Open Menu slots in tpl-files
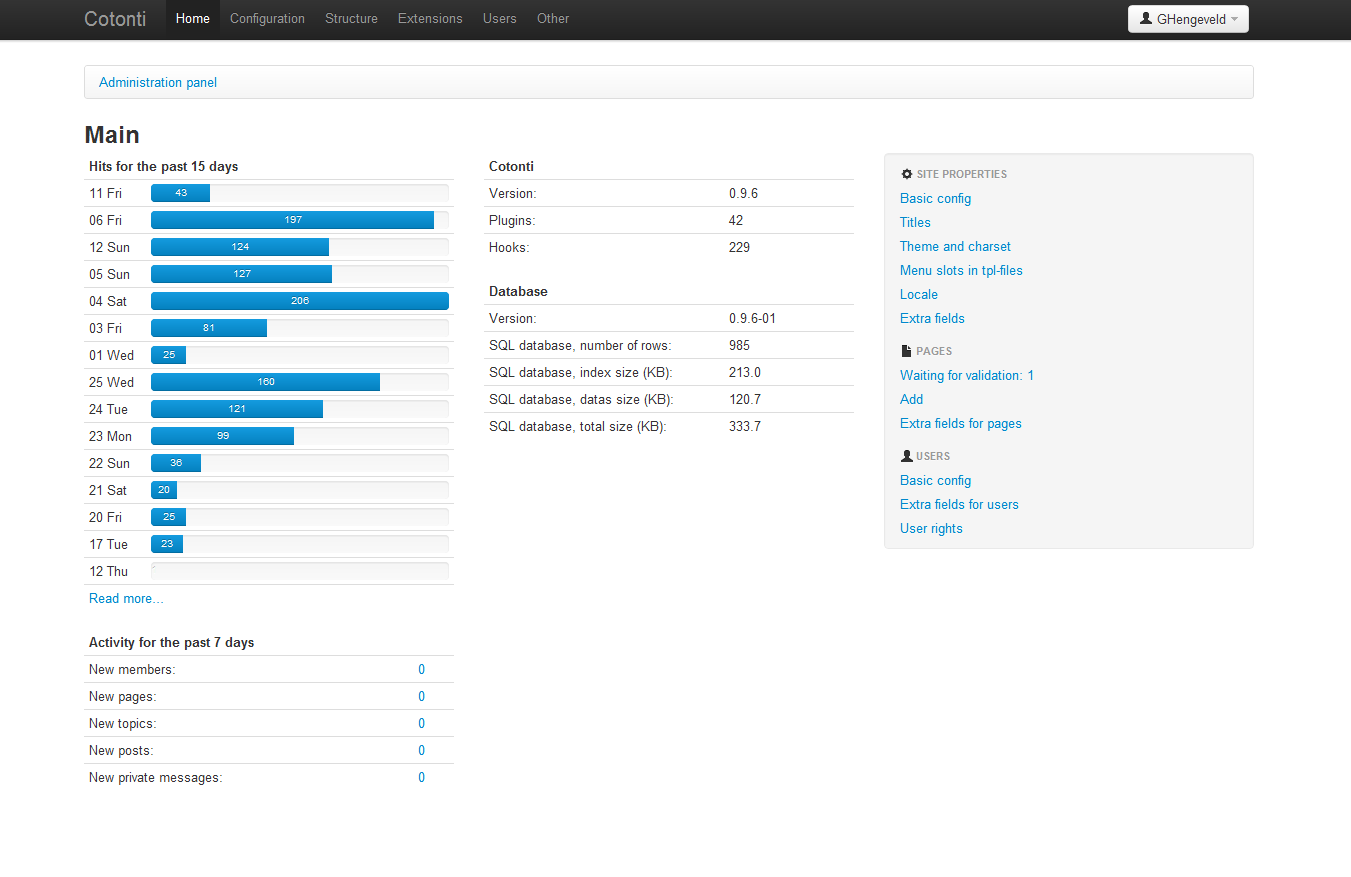 [961, 271]
